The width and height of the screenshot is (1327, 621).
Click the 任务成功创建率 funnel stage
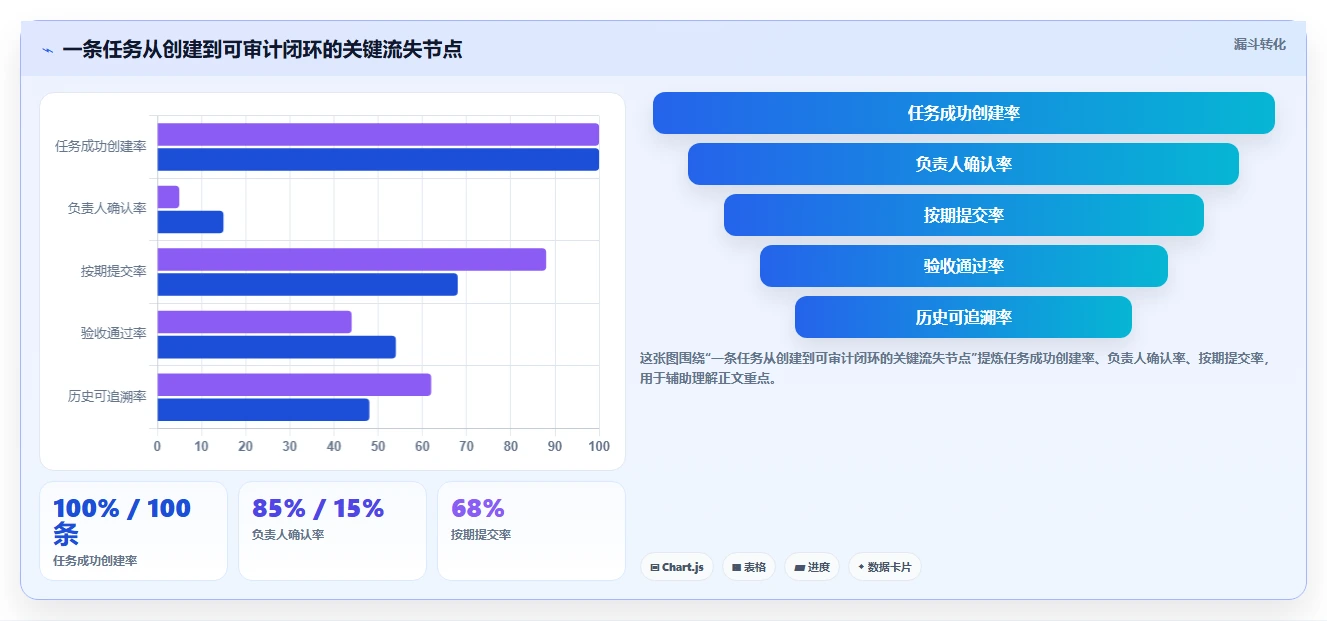[964, 113]
